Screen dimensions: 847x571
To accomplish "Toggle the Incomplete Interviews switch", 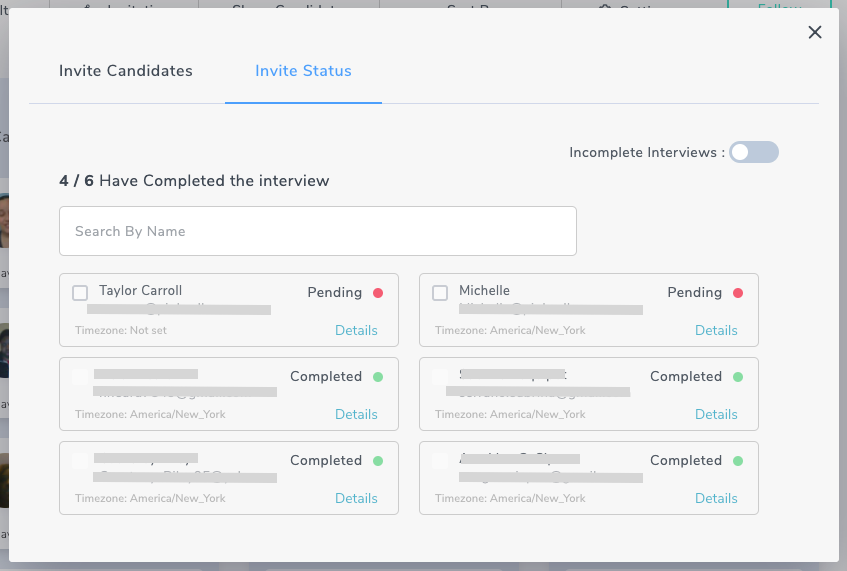I will coord(753,152).
